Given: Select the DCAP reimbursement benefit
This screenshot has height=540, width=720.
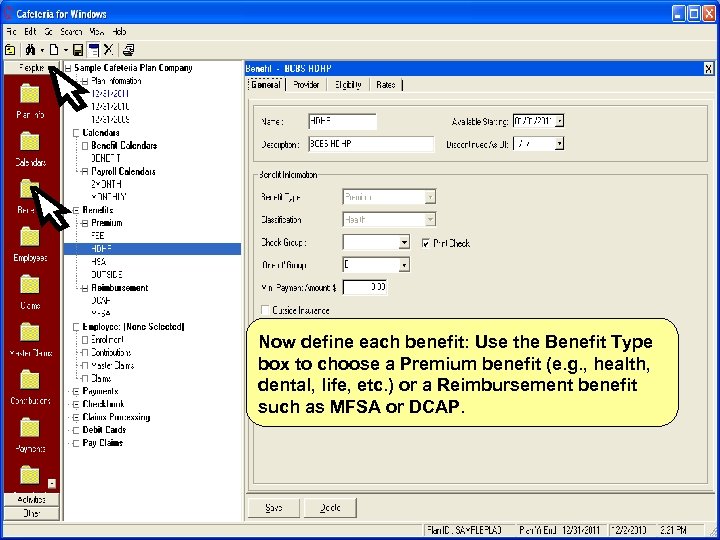Looking at the screenshot, I should [x=101, y=301].
